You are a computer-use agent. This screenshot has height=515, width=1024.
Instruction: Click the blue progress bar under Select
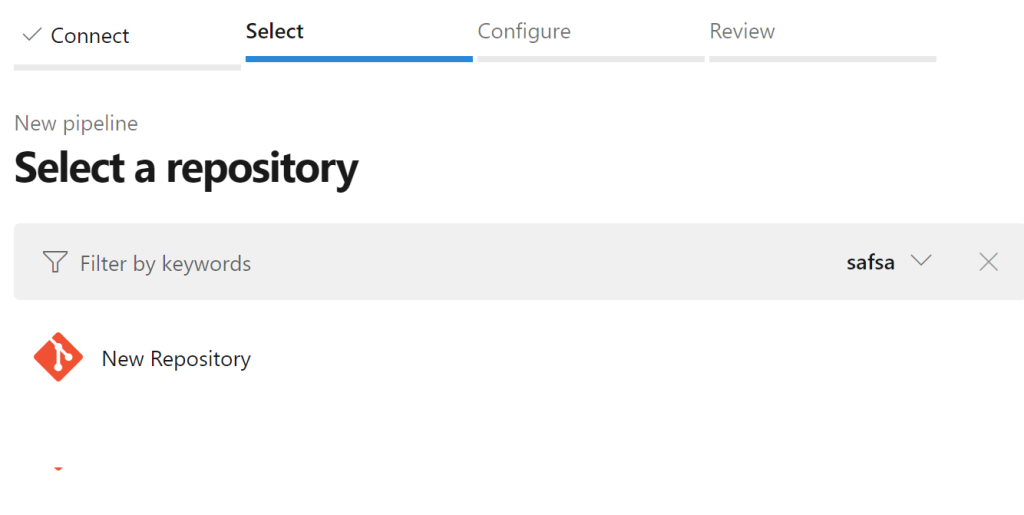click(x=359, y=59)
